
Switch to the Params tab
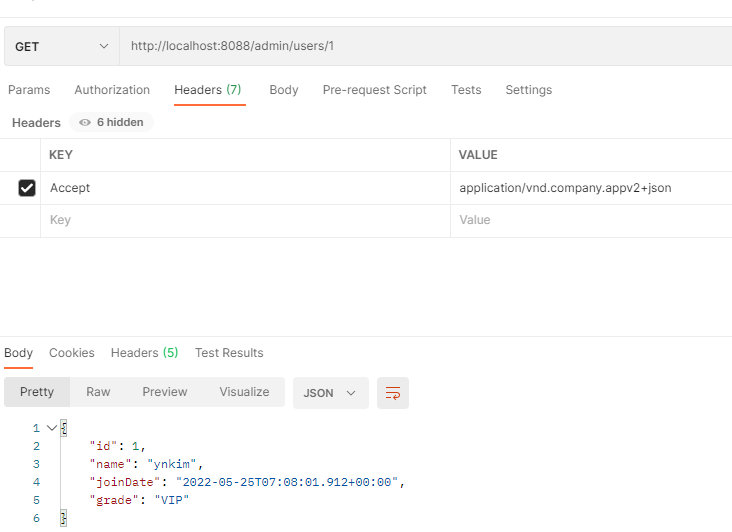[x=29, y=90]
